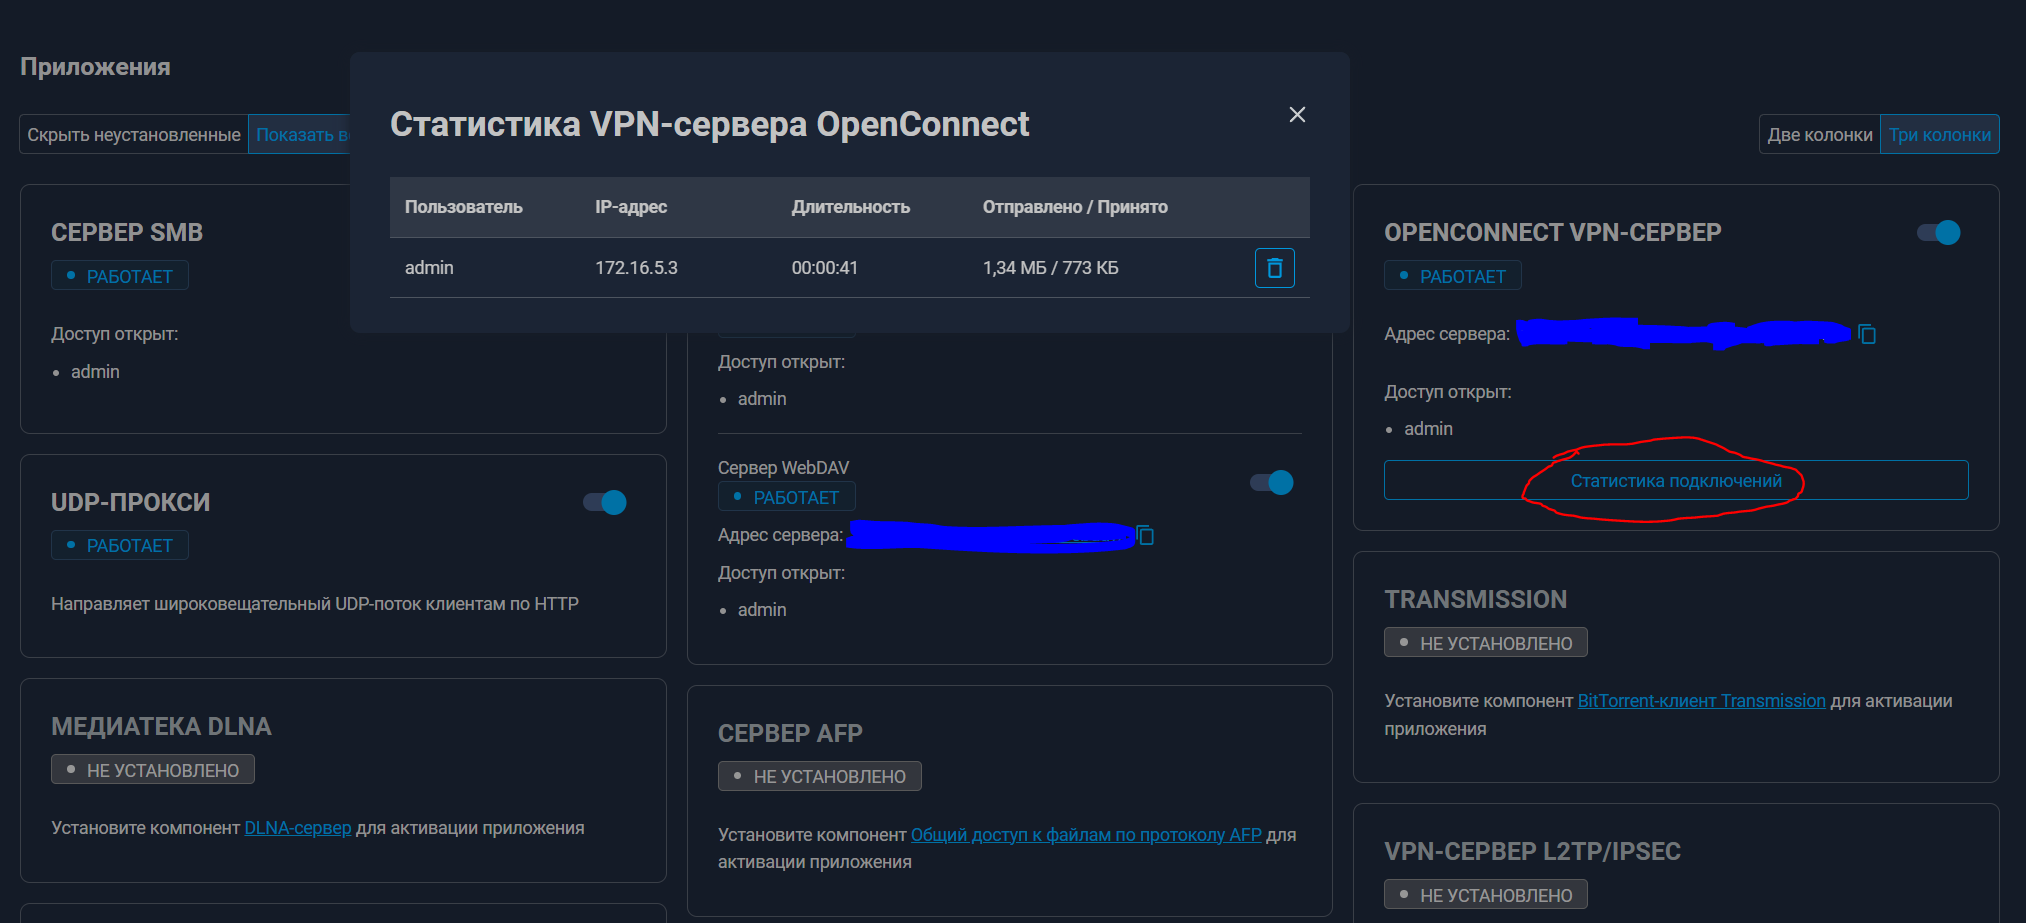2026x923 pixels.
Task: Turn off the UDP-прокси switch
Action: (605, 502)
